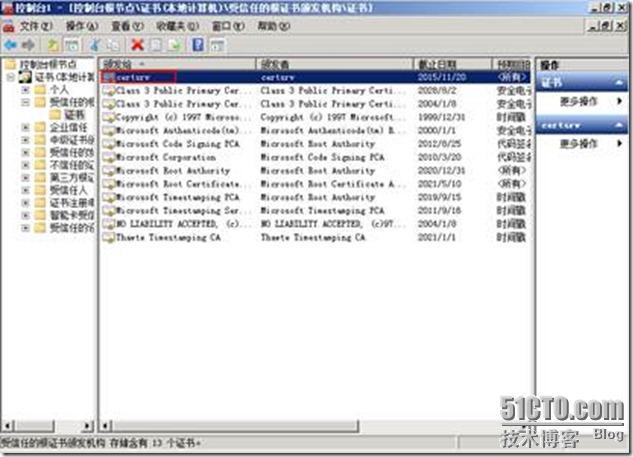The width and height of the screenshot is (633, 457).
Task: Click the 控制台根节点 folder icon
Action: tap(10, 64)
